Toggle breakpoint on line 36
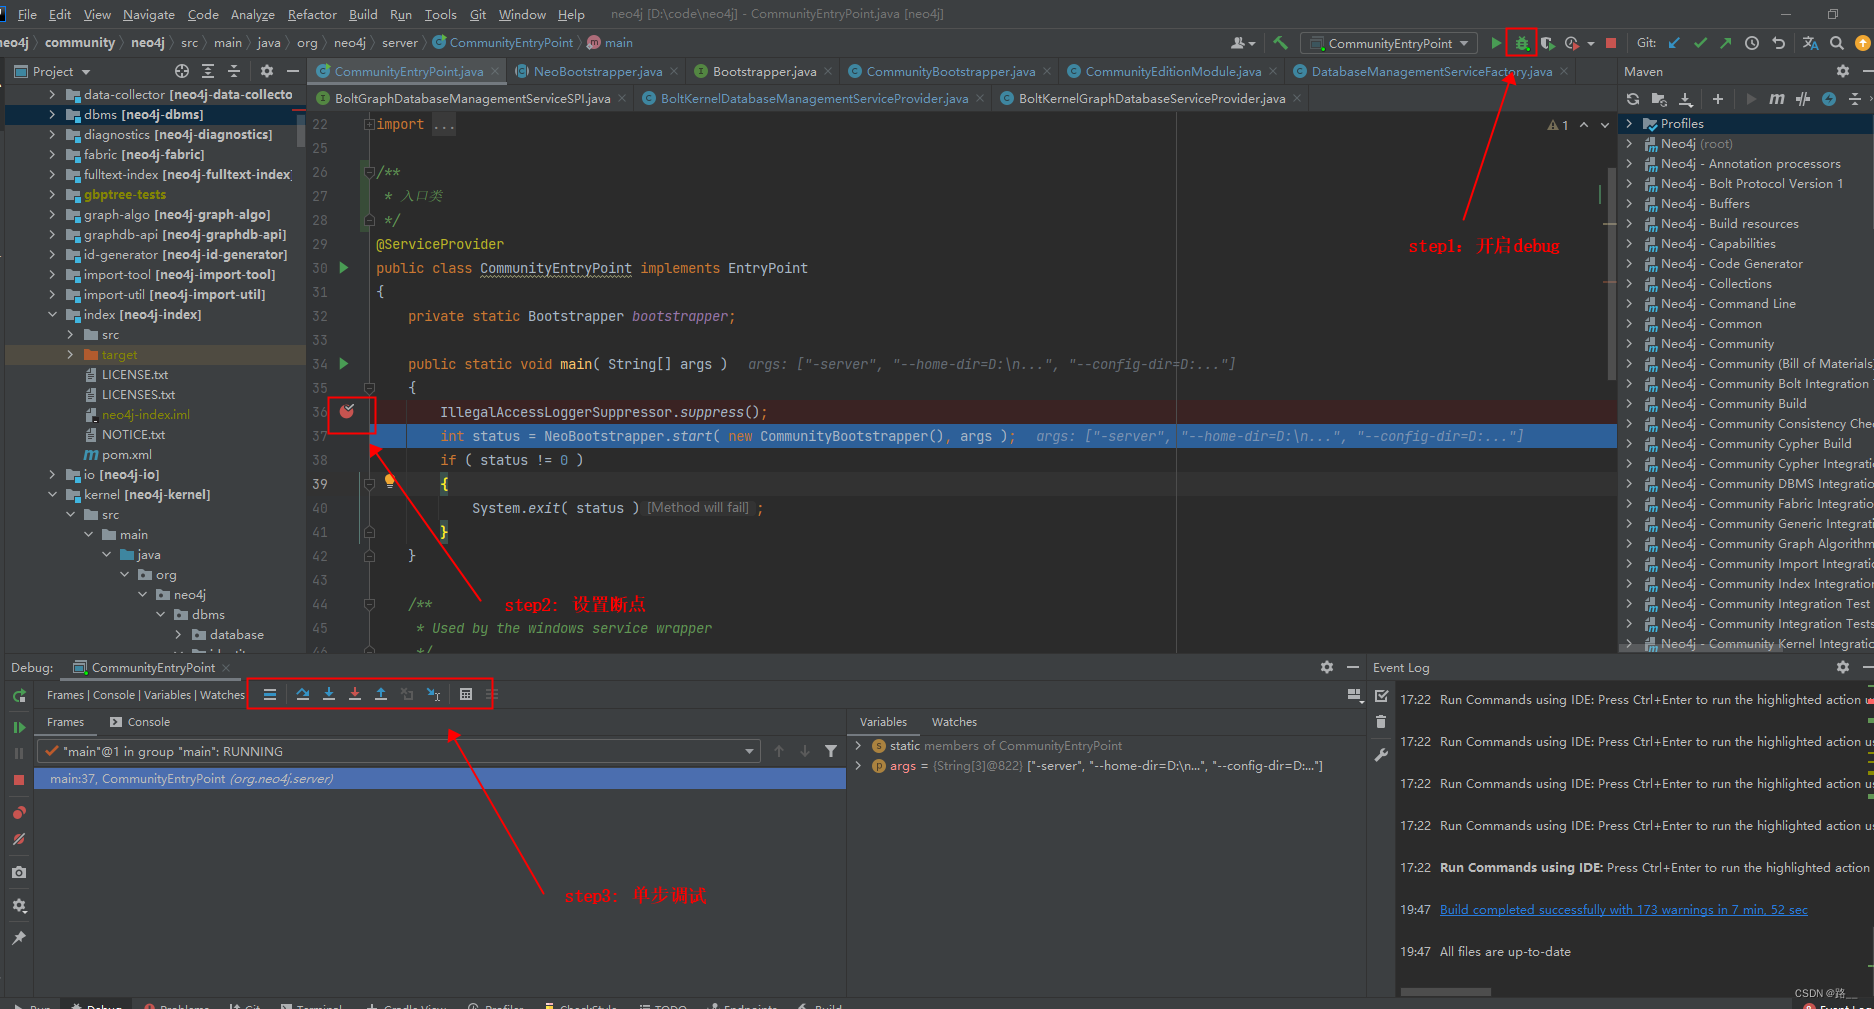The height and width of the screenshot is (1009, 1874). pyautogui.click(x=347, y=411)
